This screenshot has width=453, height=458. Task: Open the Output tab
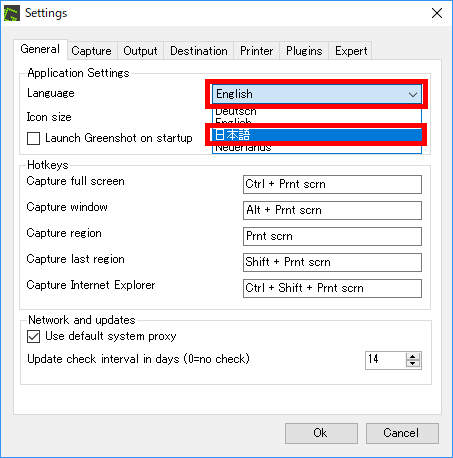point(140,51)
